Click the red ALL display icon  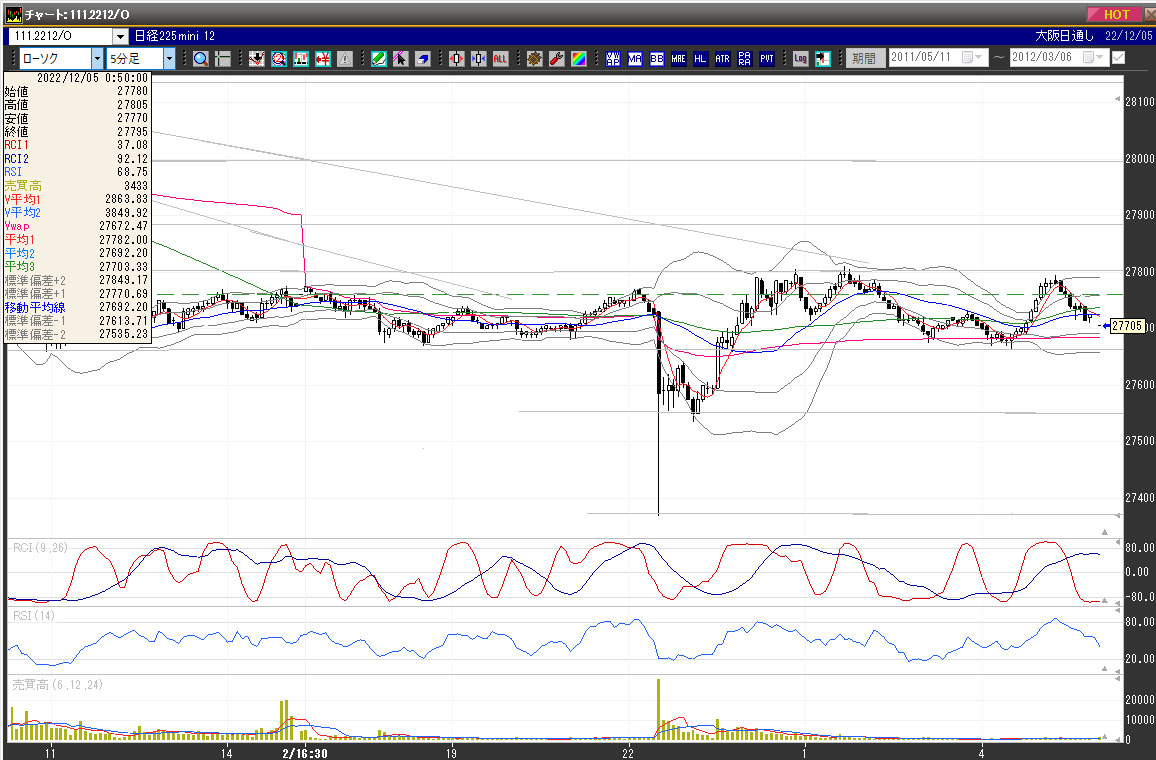click(x=501, y=59)
